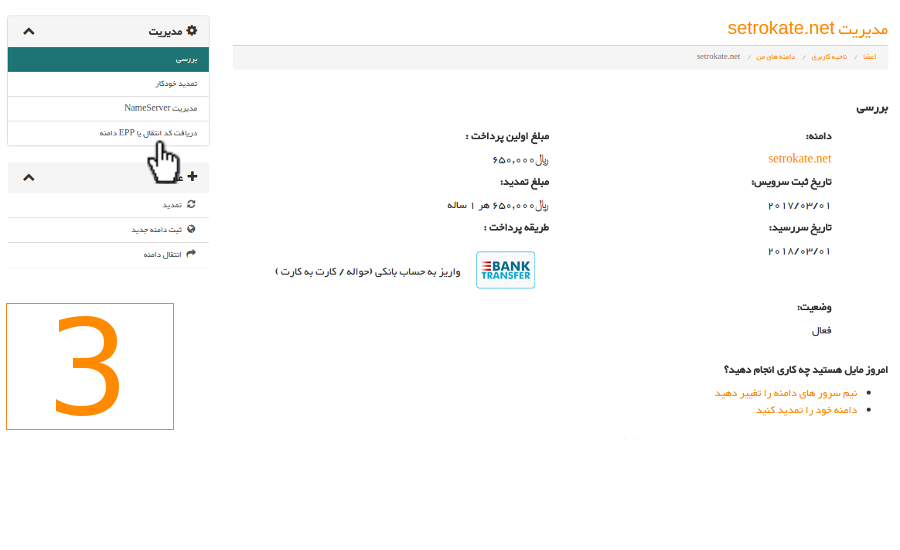Click the renewal price ۶۵۰,۰۰۰ هر ۱ ساله

[498, 206]
